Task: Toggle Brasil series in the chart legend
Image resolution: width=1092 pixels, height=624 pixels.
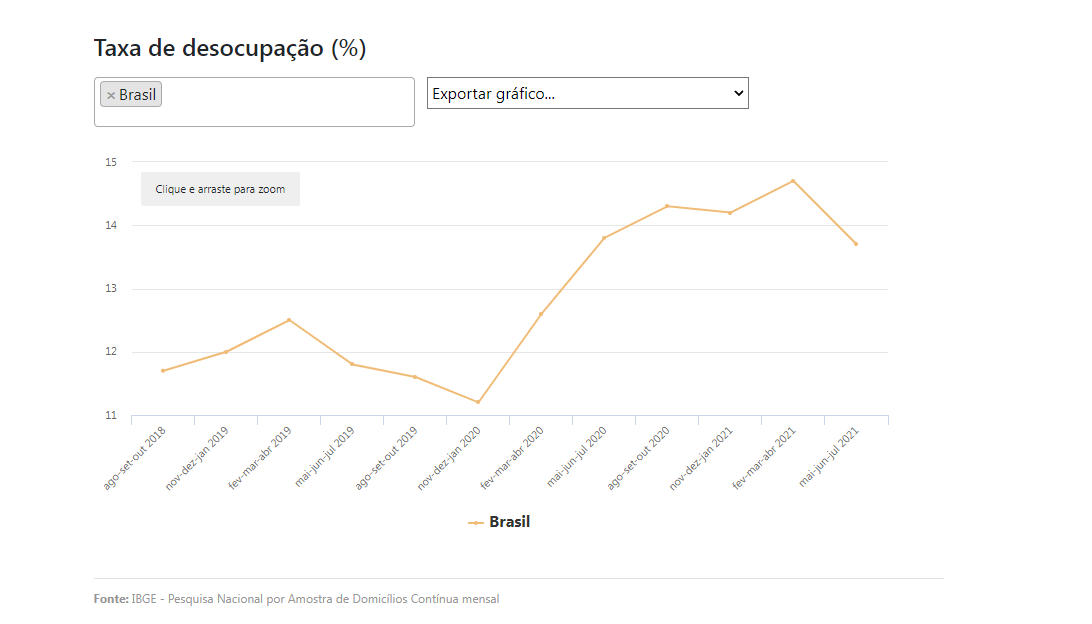Action: (x=509, y=522)
